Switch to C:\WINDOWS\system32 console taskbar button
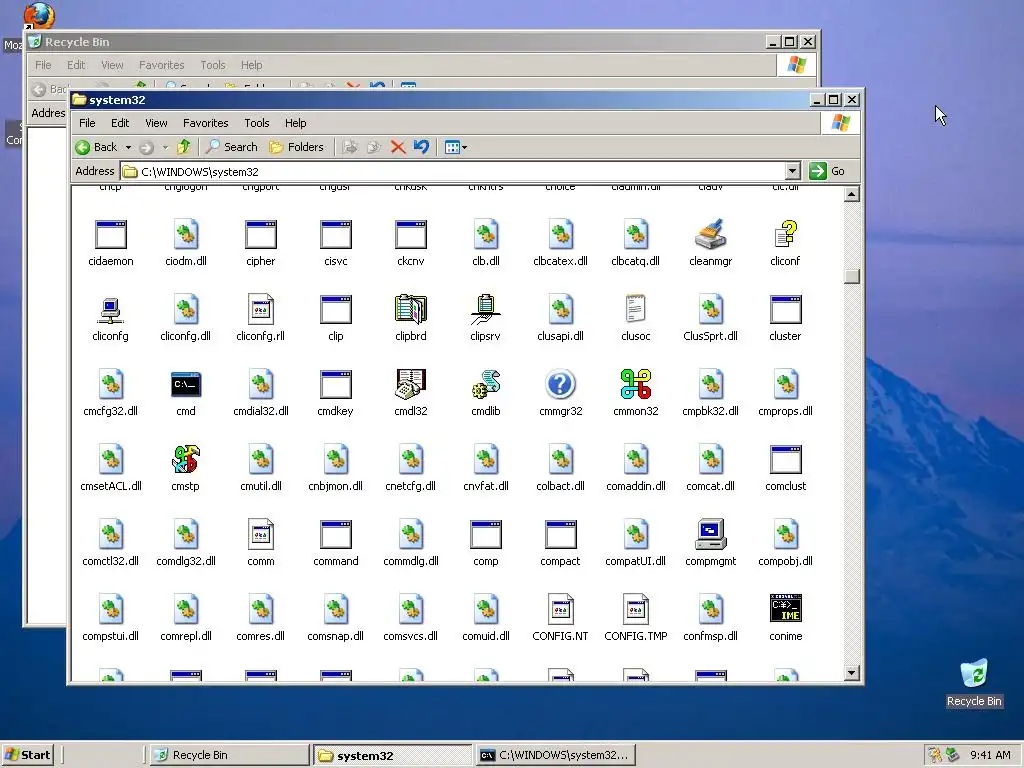 click(555, 755)
